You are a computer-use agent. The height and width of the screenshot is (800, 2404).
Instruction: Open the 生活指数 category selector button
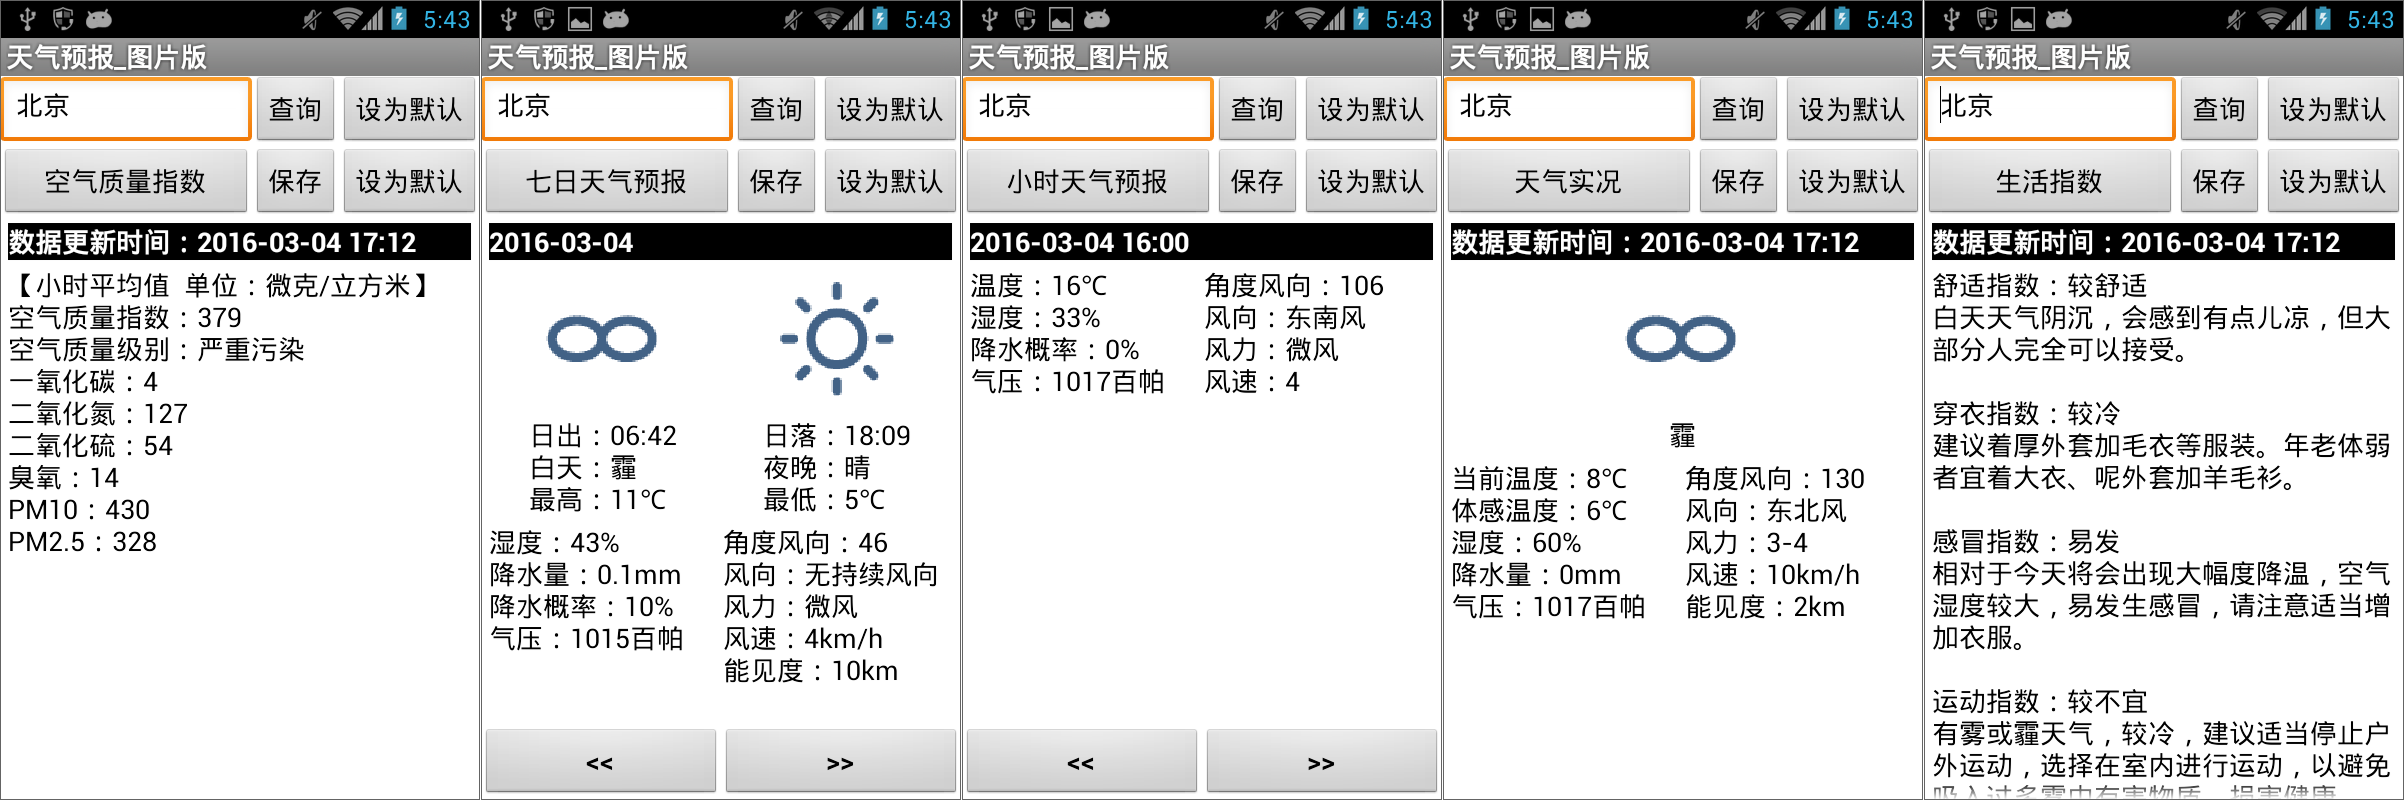(x=2050, y=181)
